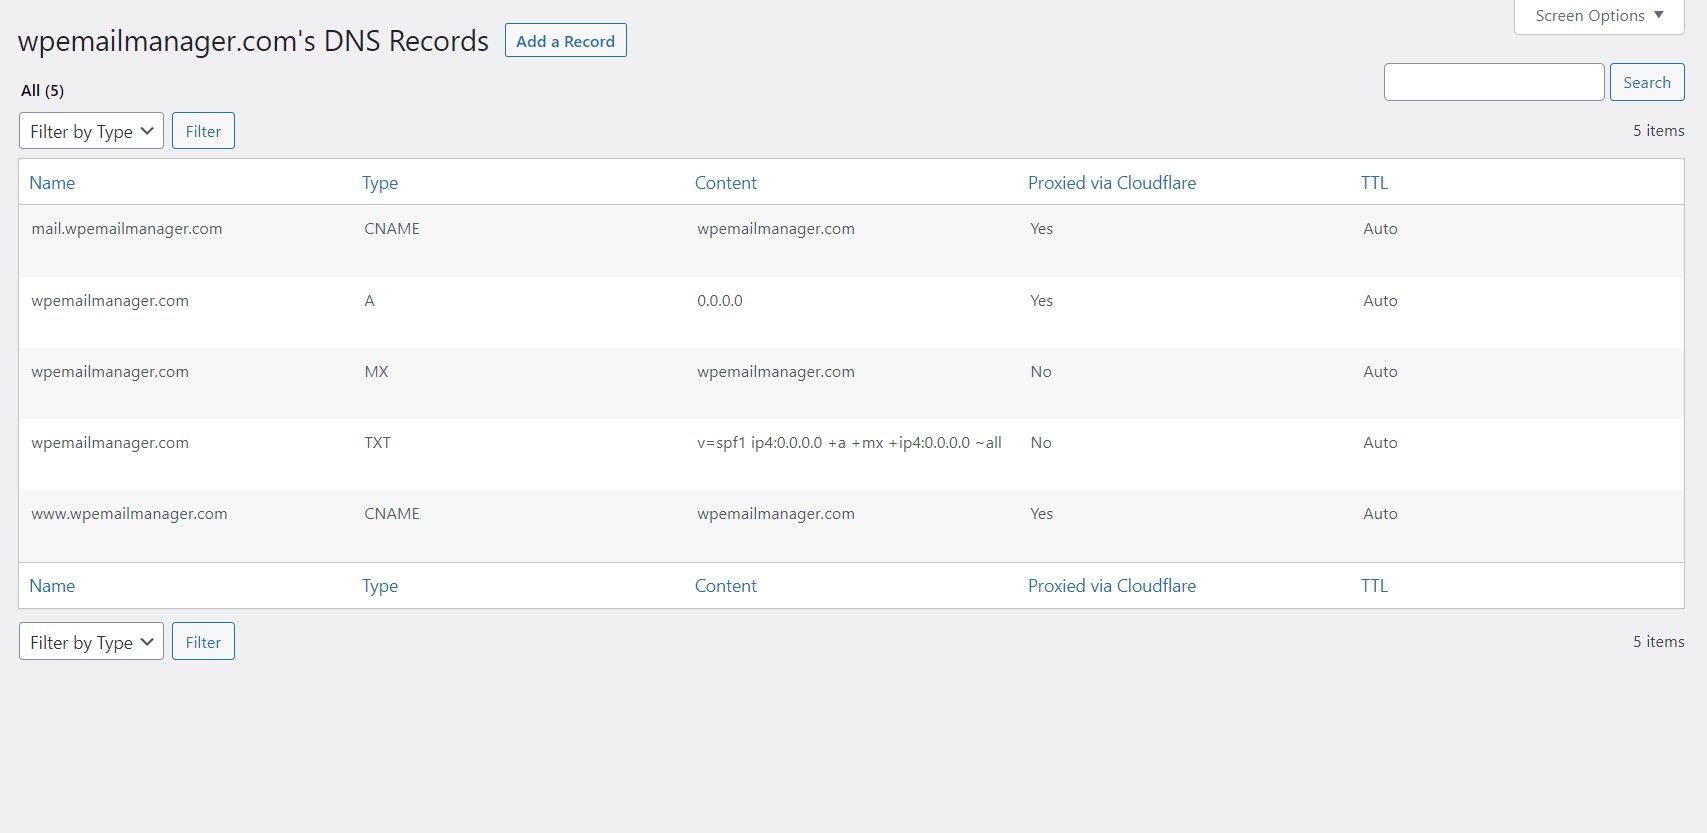The width and height of the screenshot is (1707, 833).
Task: Open the bottom Filter by Type dropdown
Action: coord(91,642)
